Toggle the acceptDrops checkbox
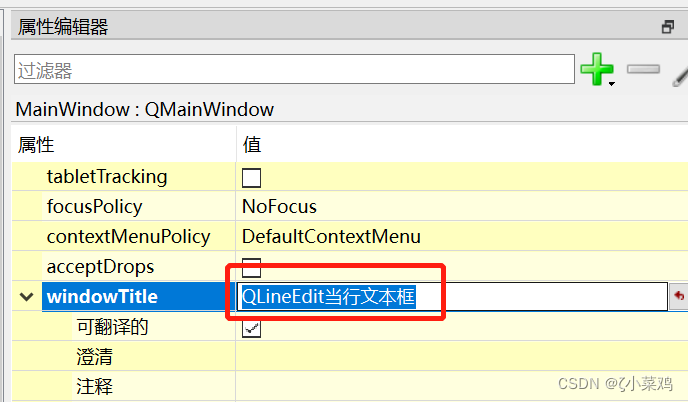Image resolution: width=688 pixels, height=402 pixels. [x=251, y=267]
